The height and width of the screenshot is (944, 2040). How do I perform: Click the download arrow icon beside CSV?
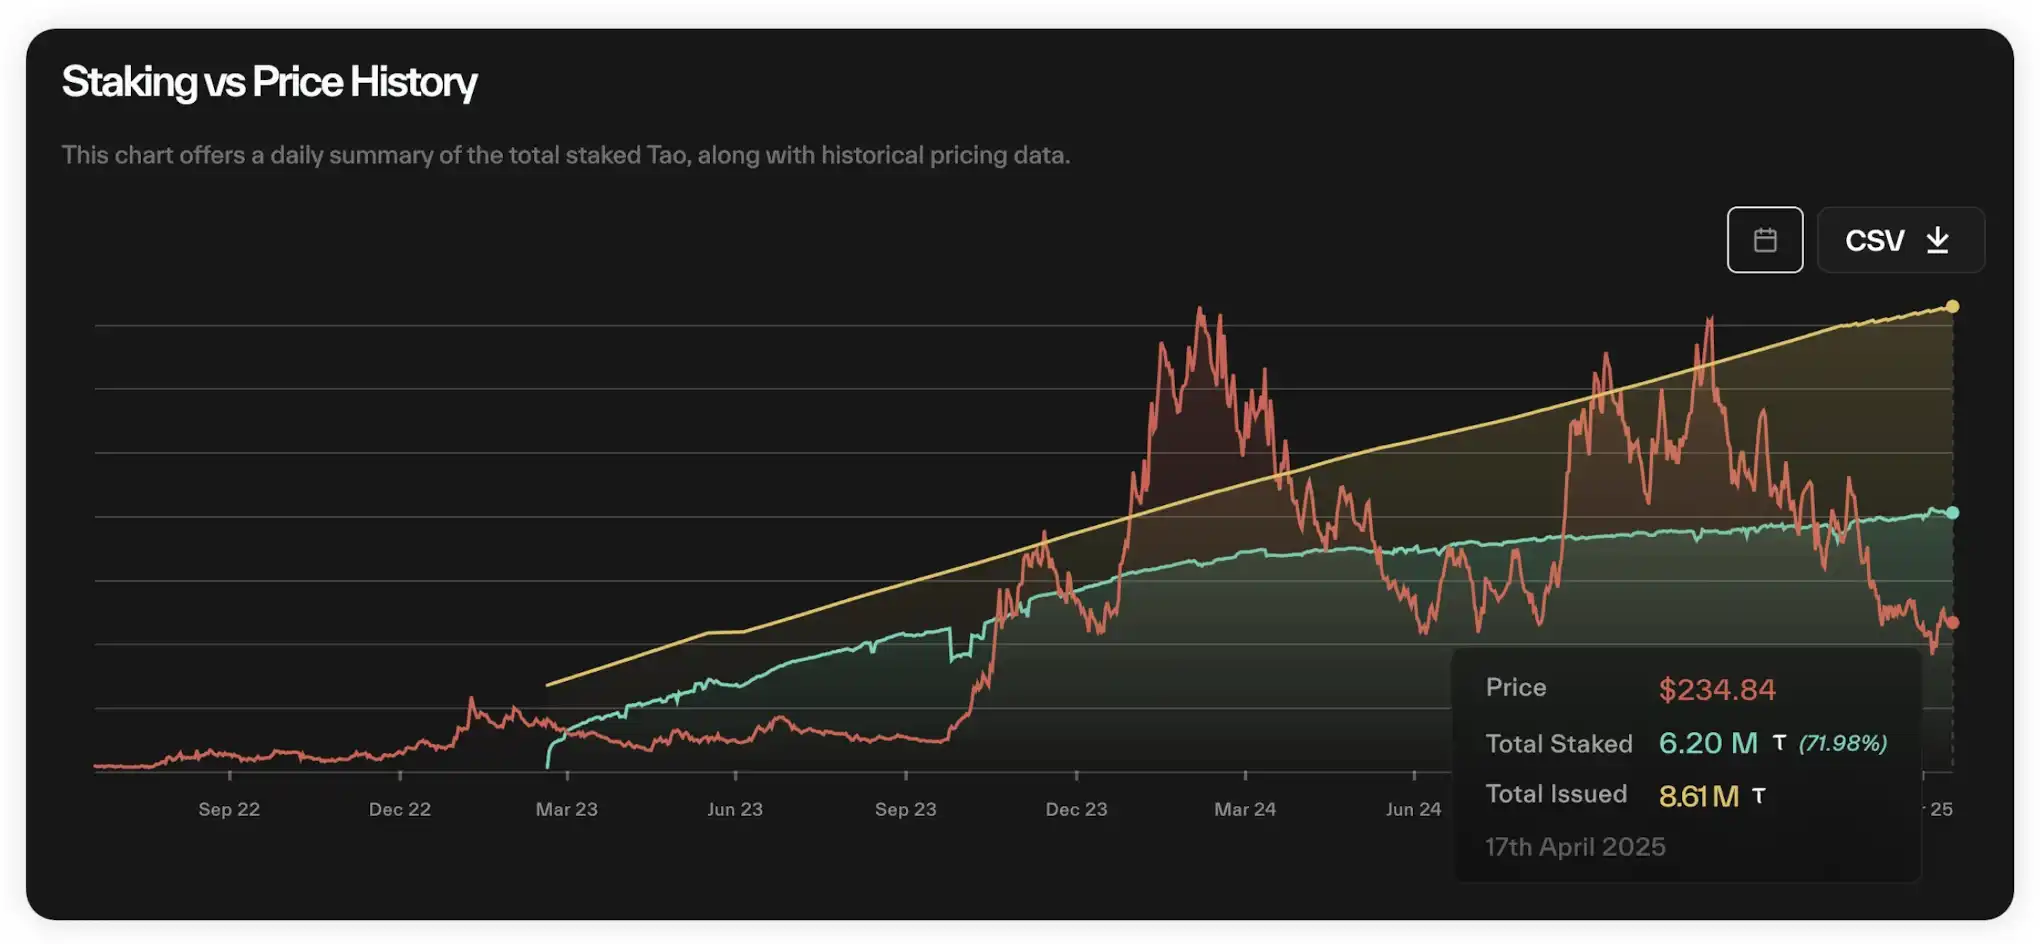click(1937, 240)
